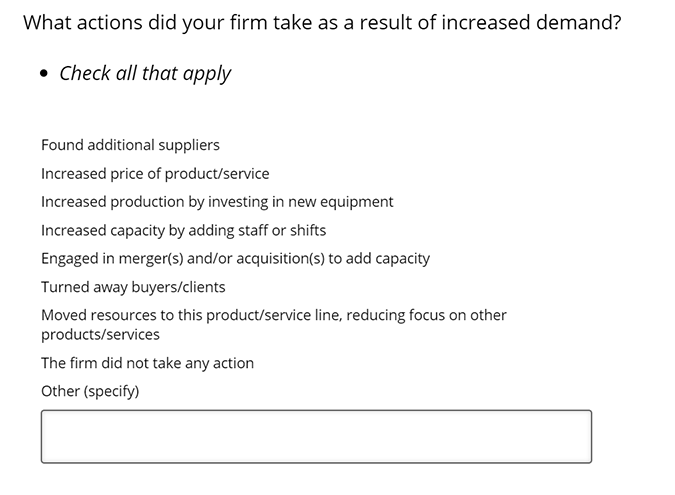Screen dimensions: 675x495
Task: Select the merger(s) and/or acquisition(s) option
Action: pyautogui.click(x=235, y=258)
